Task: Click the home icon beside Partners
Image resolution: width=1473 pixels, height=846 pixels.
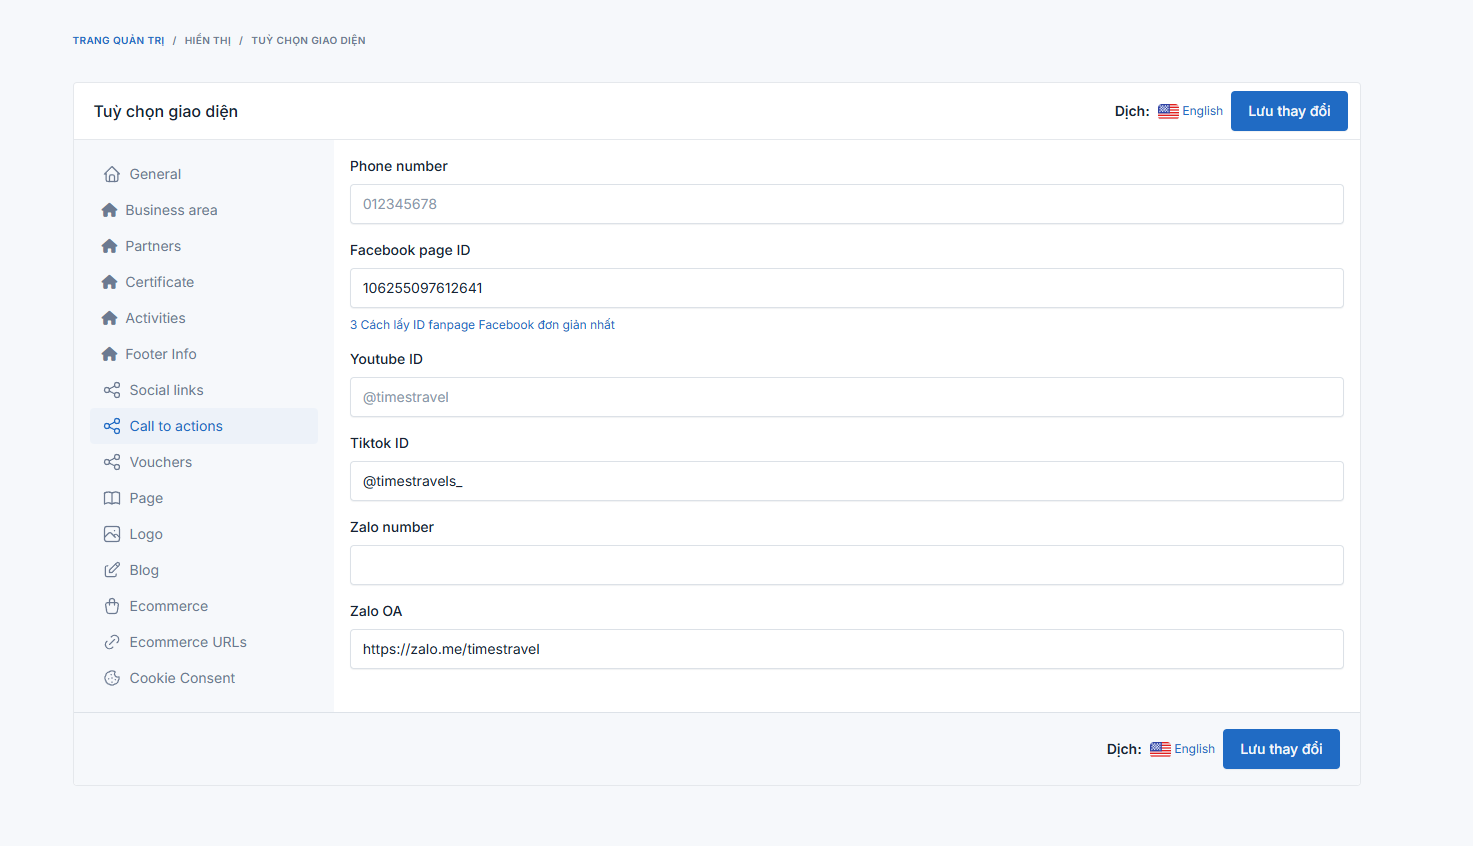Action: (x=110, y=246)
